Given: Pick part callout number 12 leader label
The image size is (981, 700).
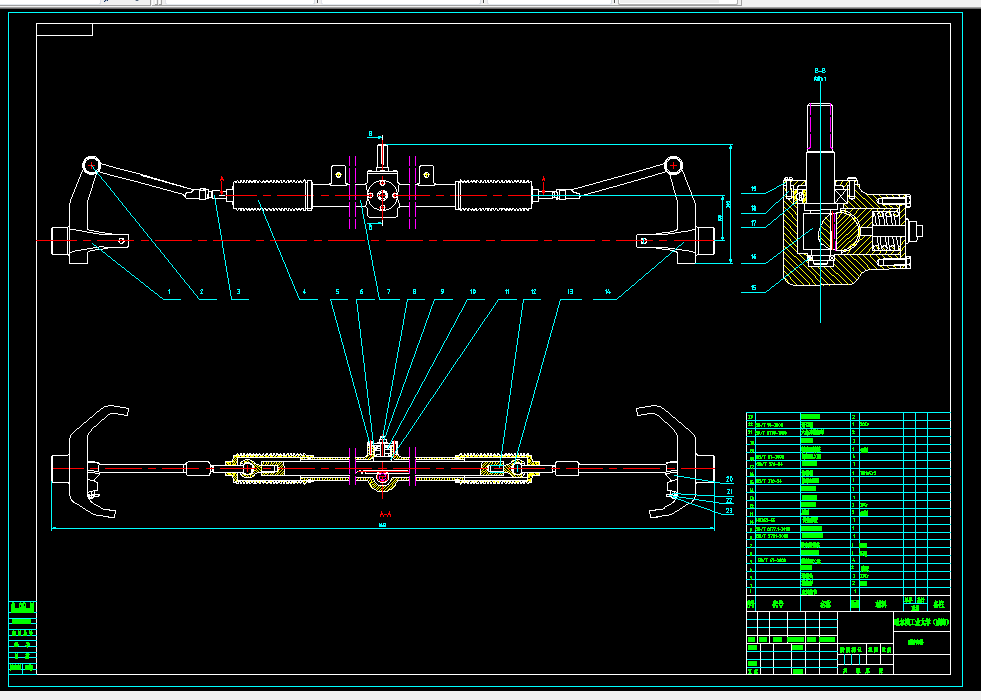Looking at the screenshot, I should click(x=534, y=292).
